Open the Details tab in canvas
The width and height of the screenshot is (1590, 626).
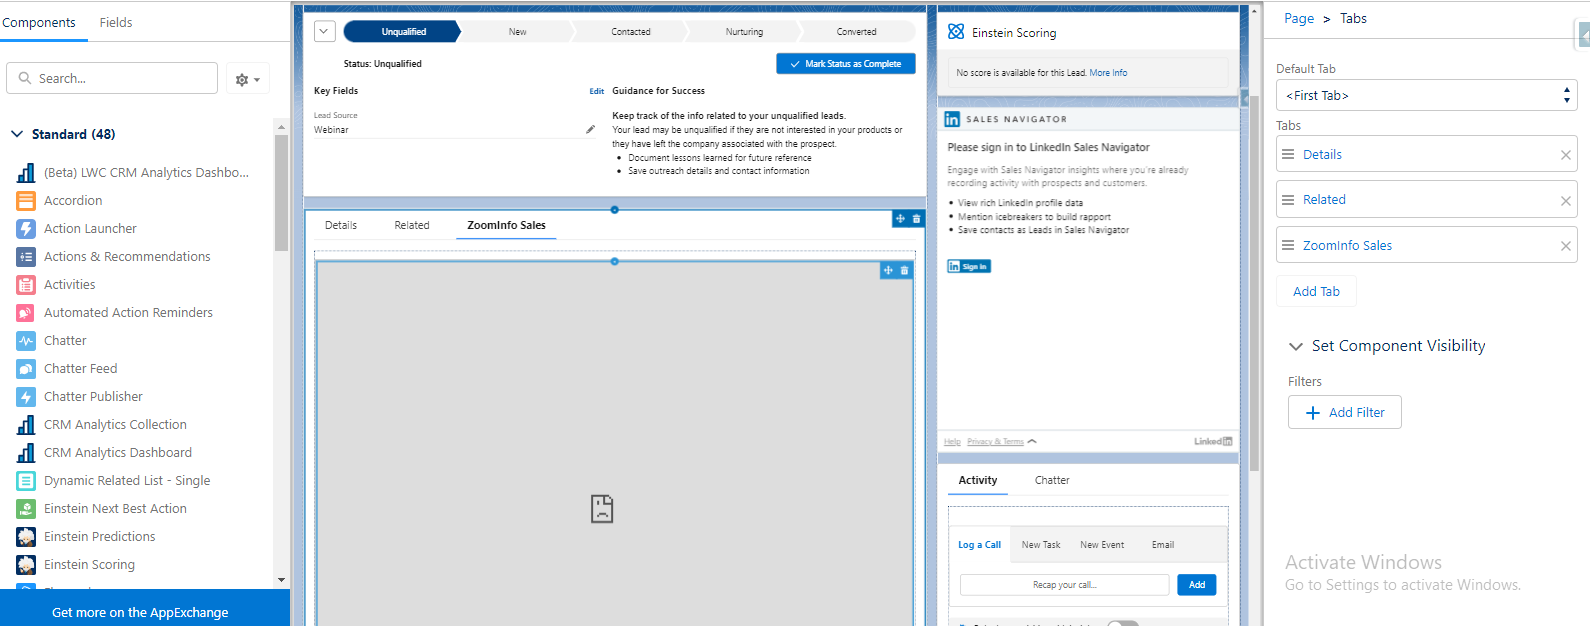[x=341, y=225]
